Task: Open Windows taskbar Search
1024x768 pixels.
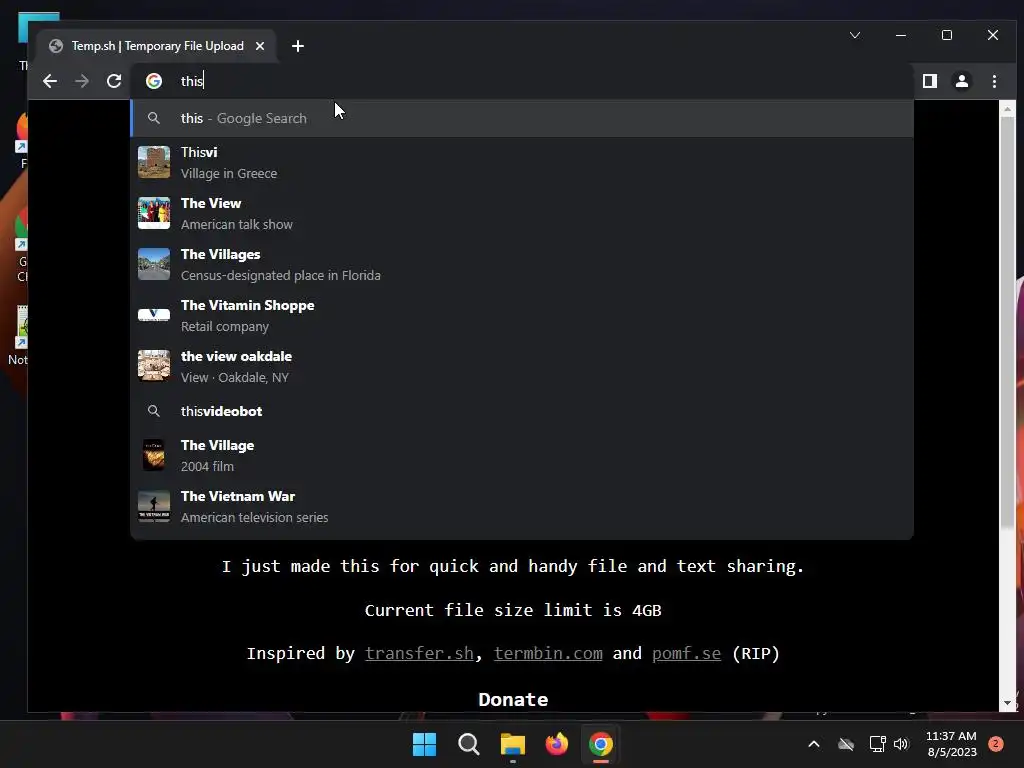Action: [x=468, y=744]
